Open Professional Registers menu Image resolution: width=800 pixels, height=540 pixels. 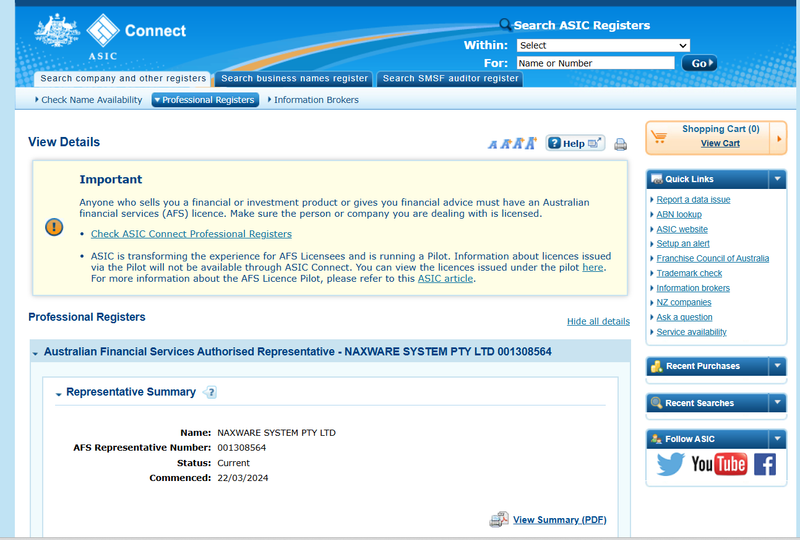(x=205, y=100)
